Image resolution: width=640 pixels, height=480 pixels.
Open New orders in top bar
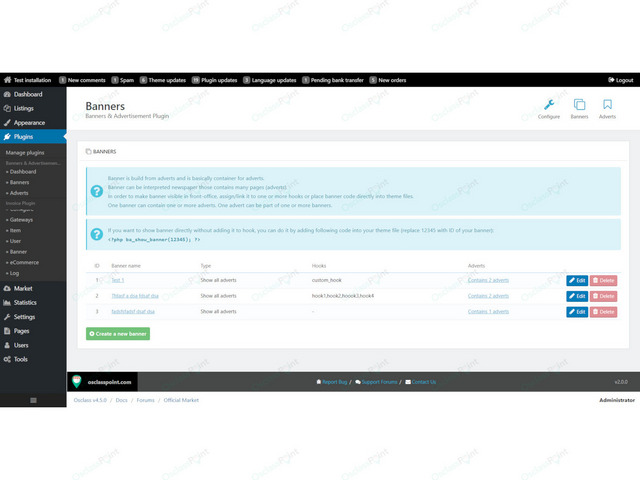(x=388, y=80)
